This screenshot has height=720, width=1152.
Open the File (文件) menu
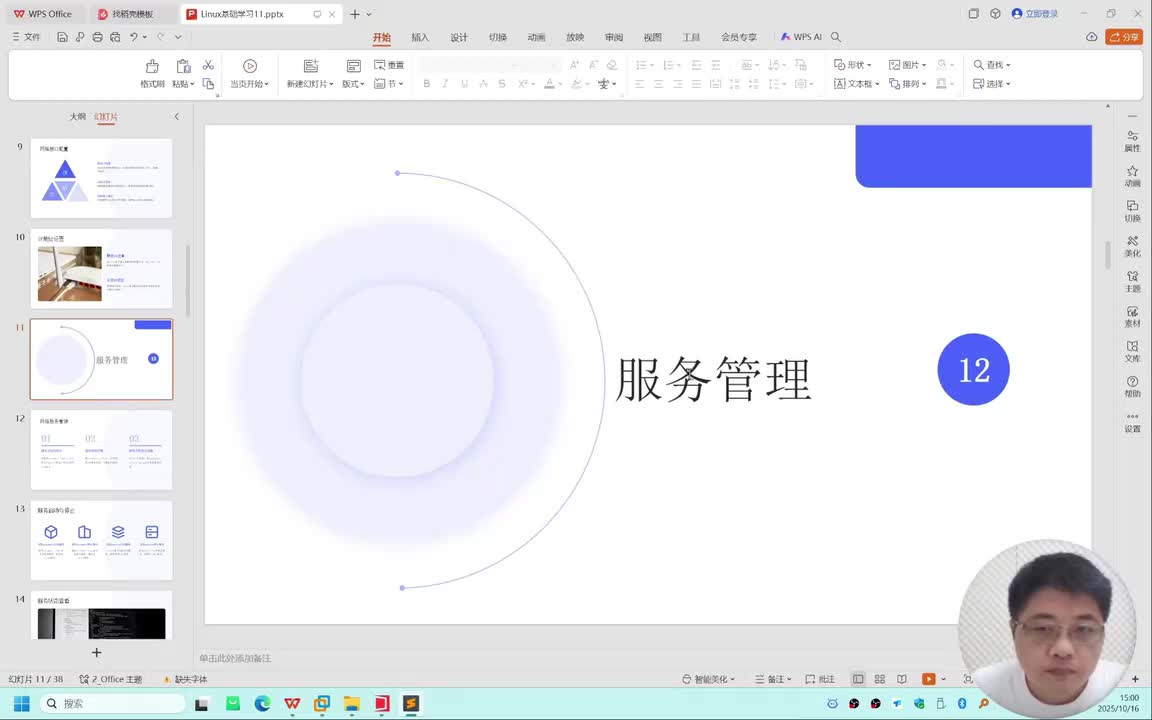tap(26, 37)
